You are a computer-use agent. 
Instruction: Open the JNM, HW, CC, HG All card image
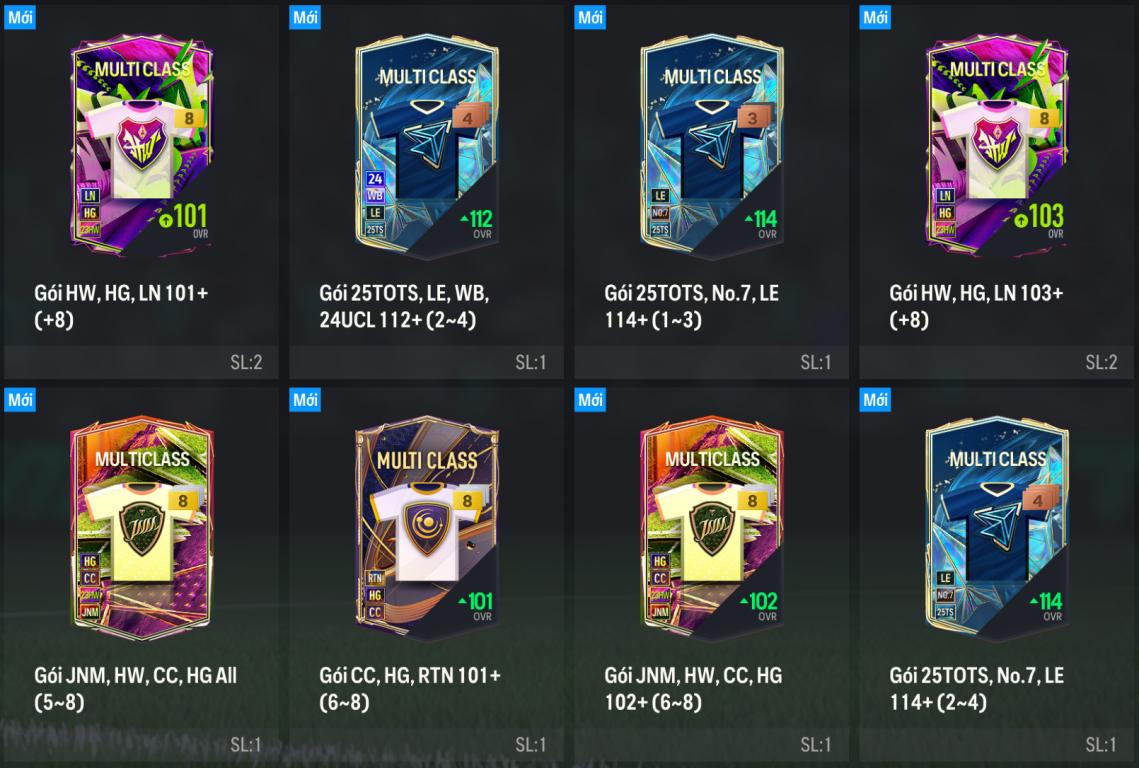[142, 528]
